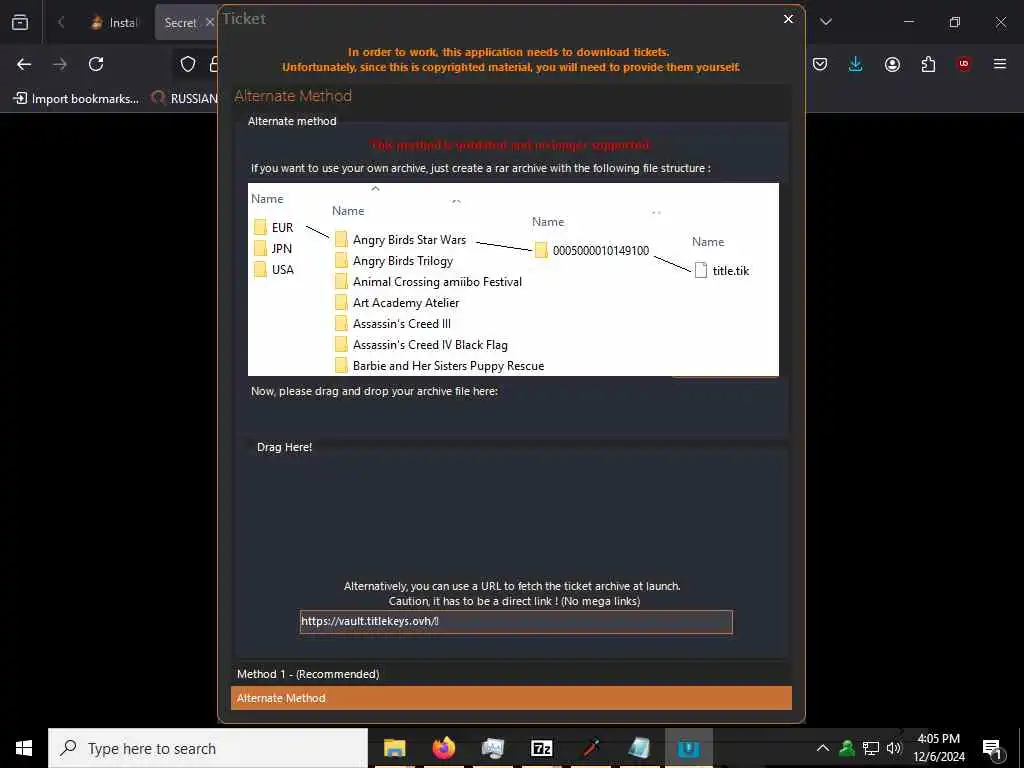The height and width of the screenshot is (768, 1024).
Task: Restore down the Firefox window
Action: (955, 22)
